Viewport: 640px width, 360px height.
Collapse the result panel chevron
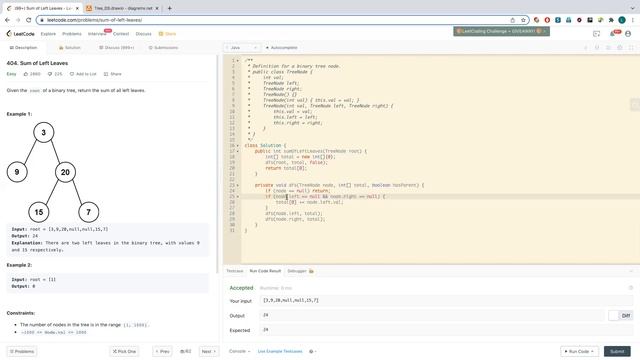click(631, 271)
